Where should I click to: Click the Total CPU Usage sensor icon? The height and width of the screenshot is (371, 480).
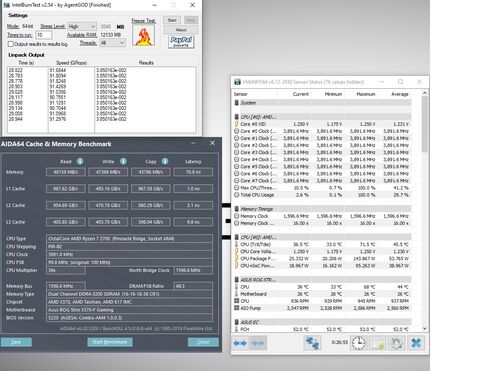[236, 195]
